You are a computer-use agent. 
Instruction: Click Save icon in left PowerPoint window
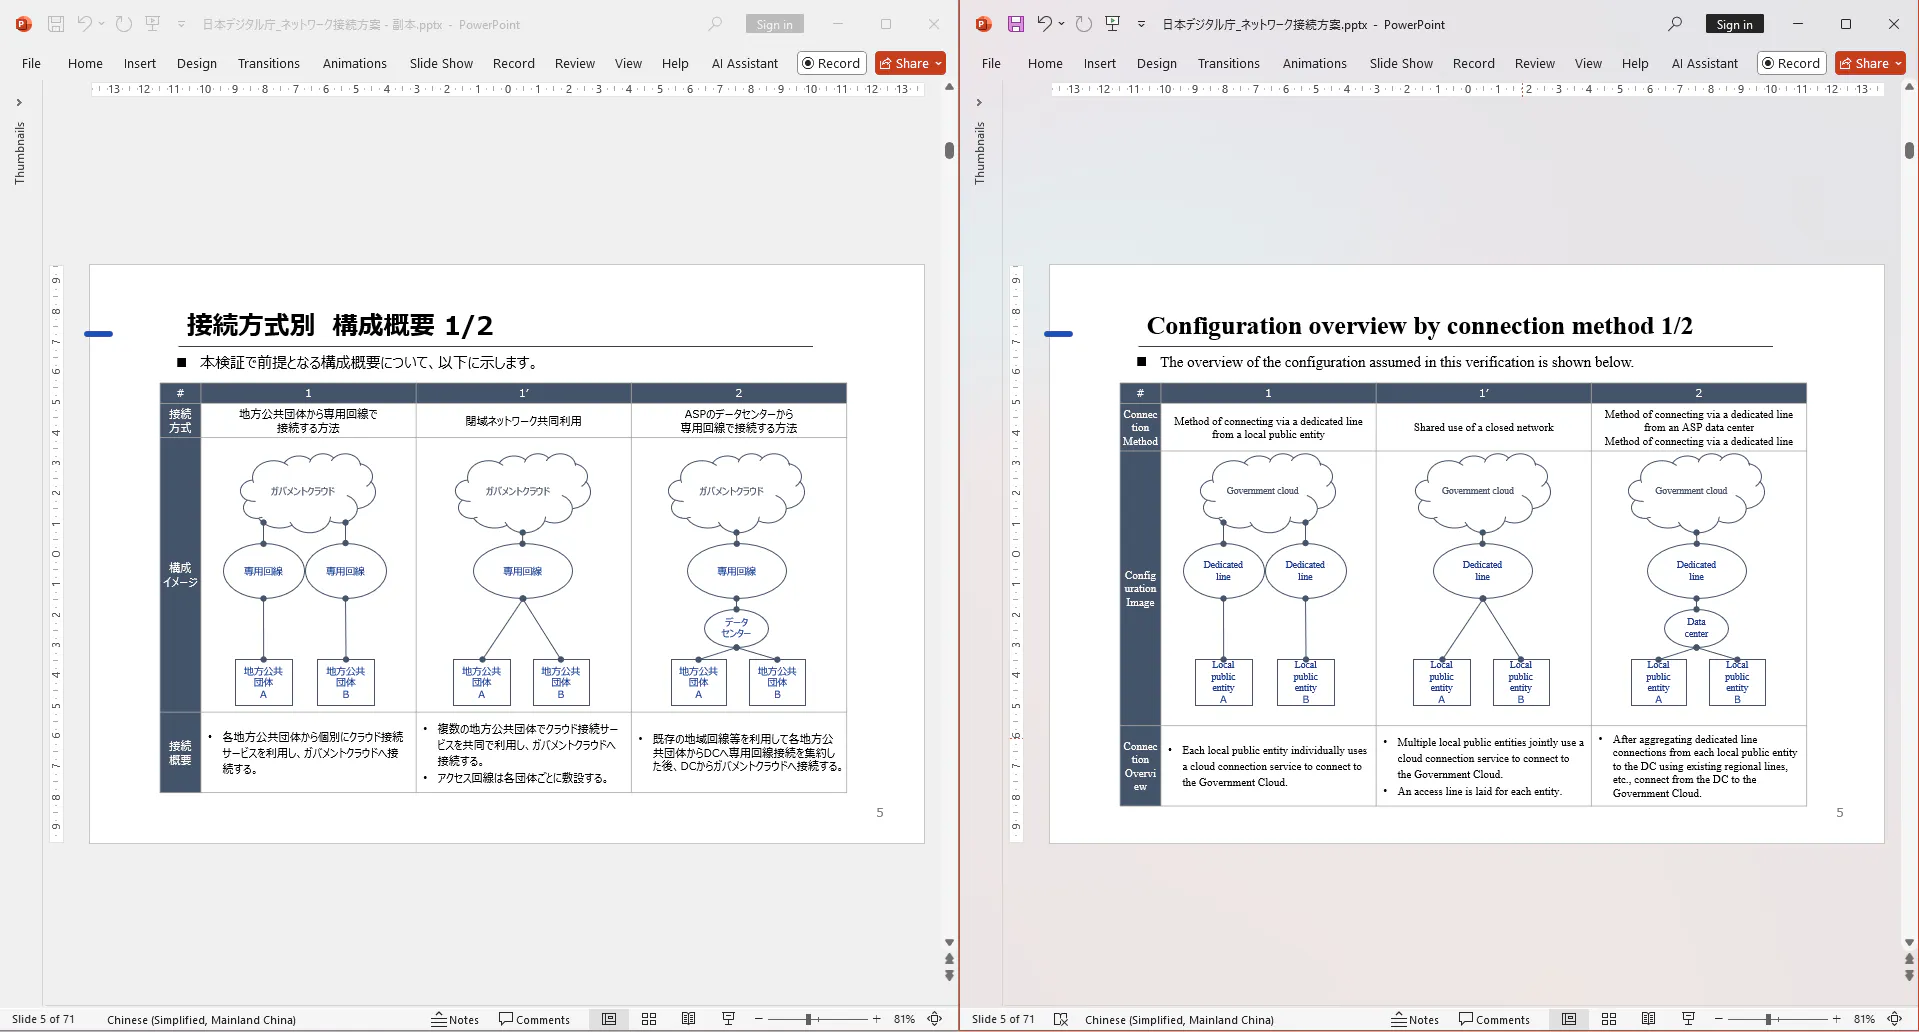point(56,24)
